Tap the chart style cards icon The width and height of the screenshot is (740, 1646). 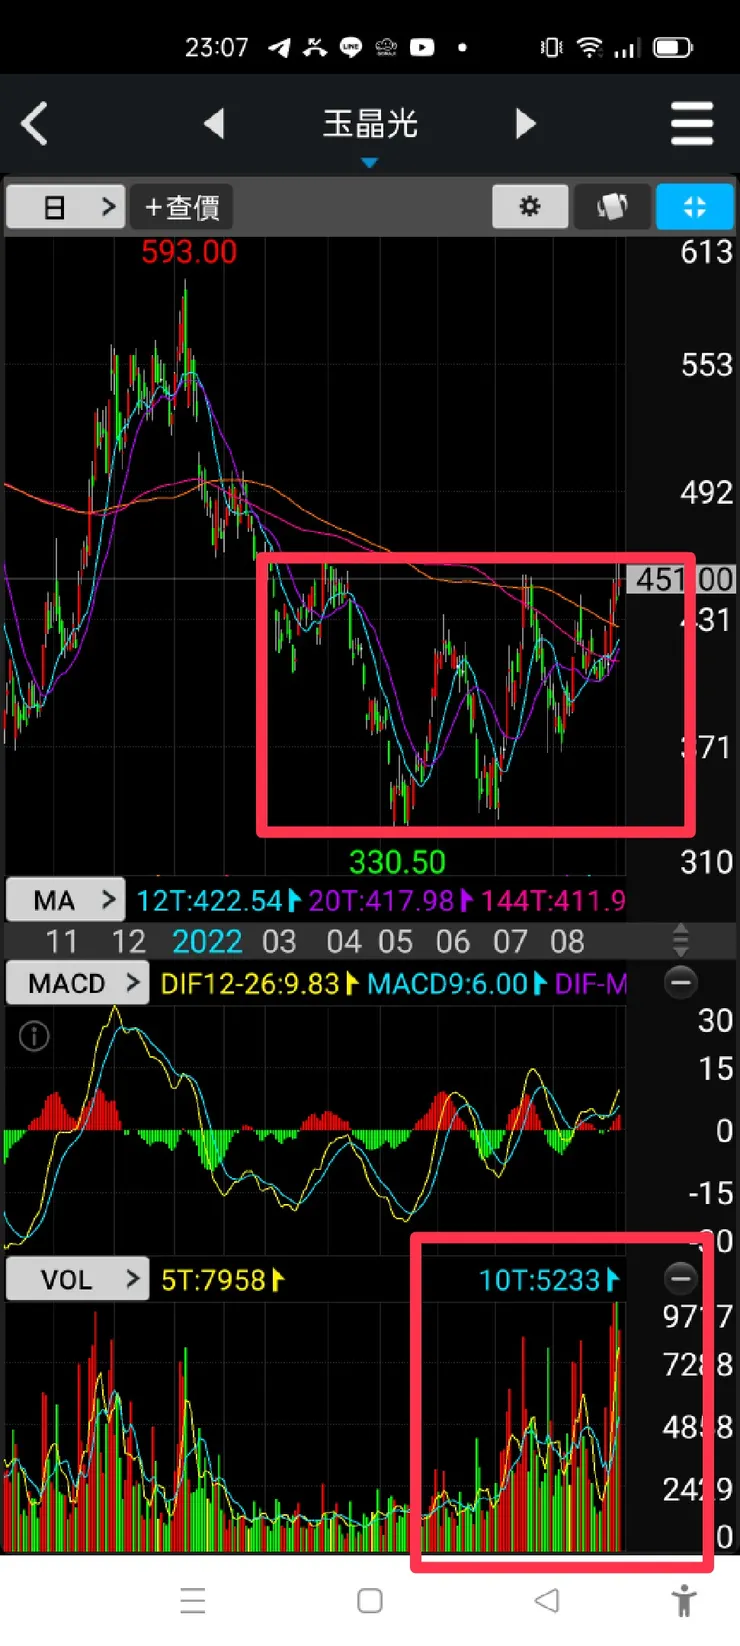tap(612, 207)
